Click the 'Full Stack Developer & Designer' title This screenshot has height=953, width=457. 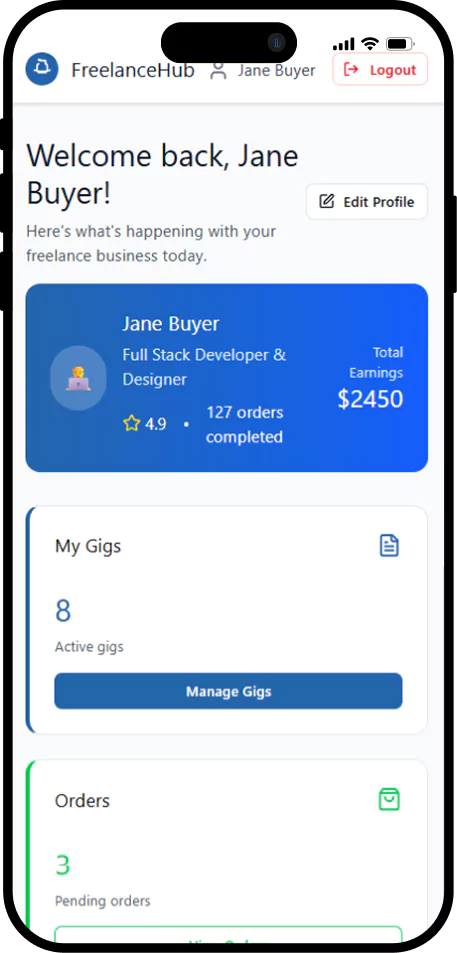204,367
